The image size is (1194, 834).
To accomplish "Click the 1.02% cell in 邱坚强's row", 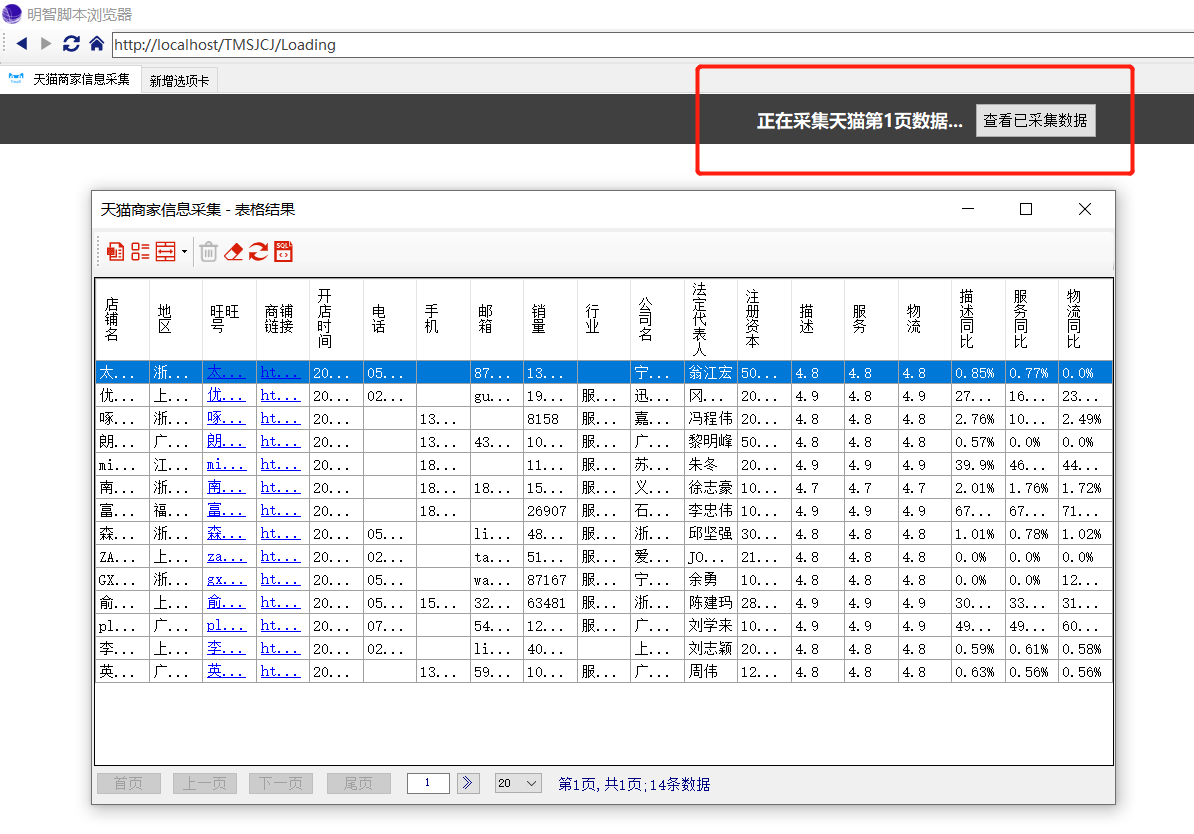I will pos(1085,534).
